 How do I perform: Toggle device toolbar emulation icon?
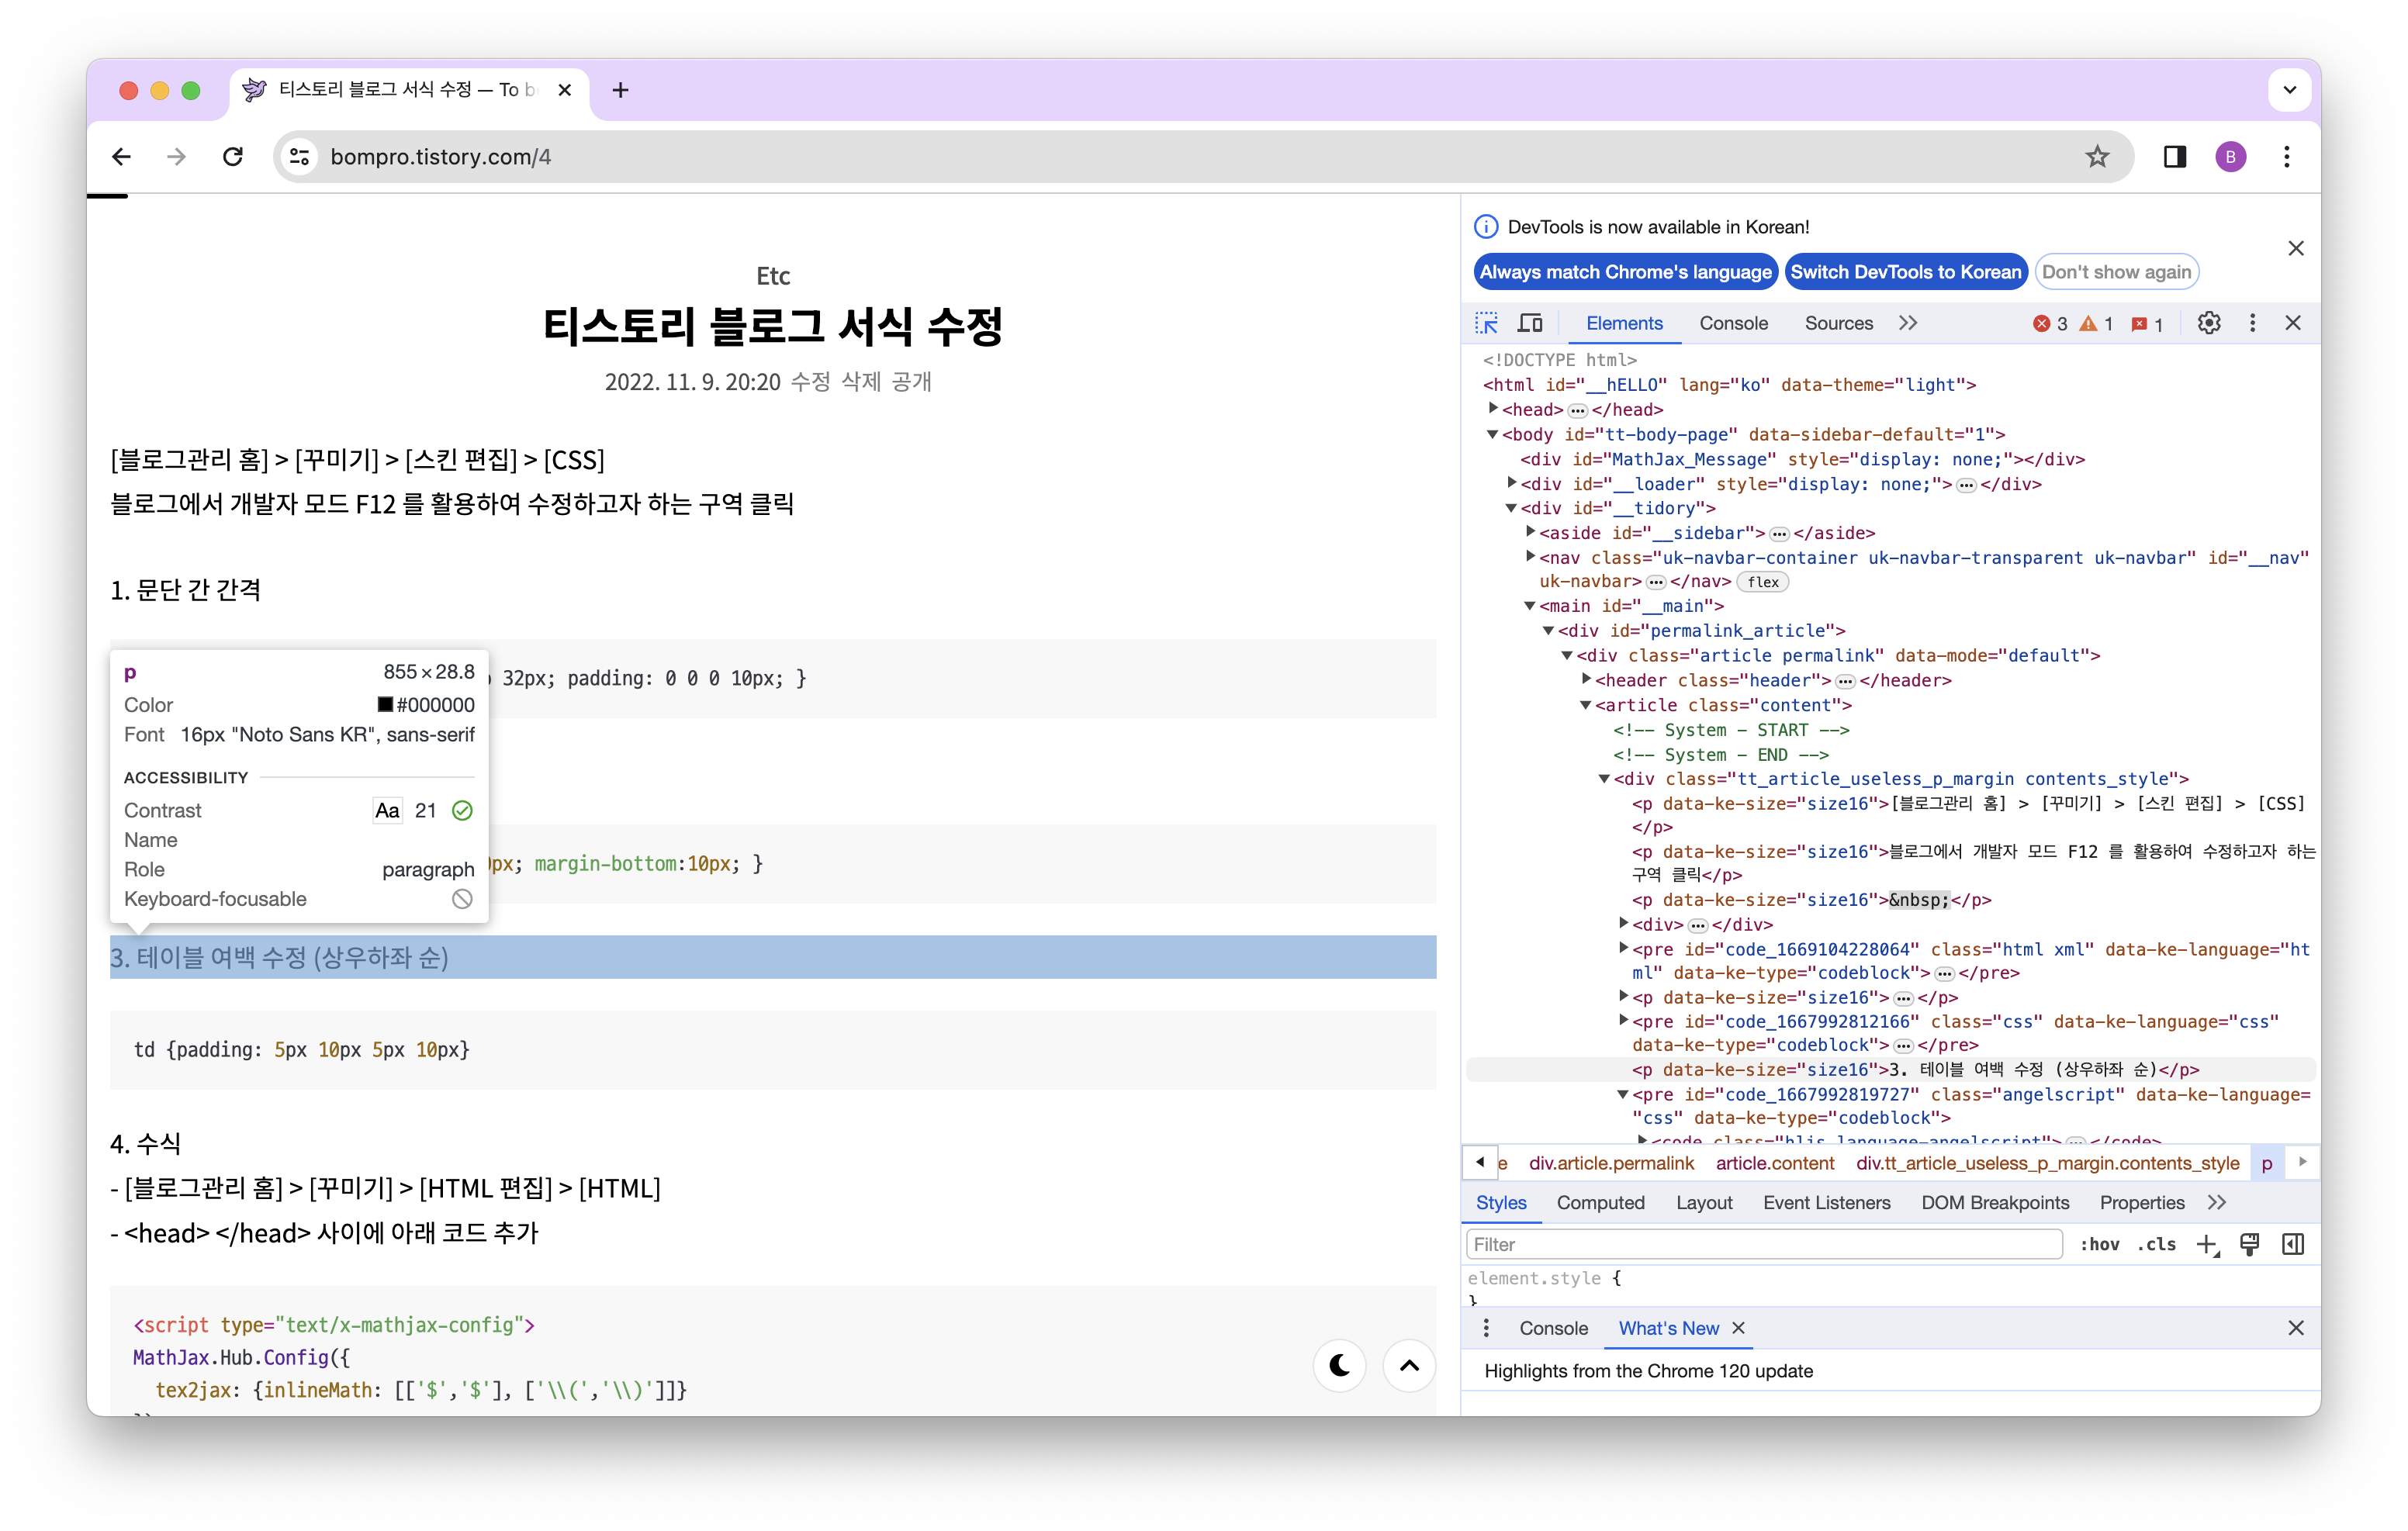pyautogui.click(x=1530, y=323)
